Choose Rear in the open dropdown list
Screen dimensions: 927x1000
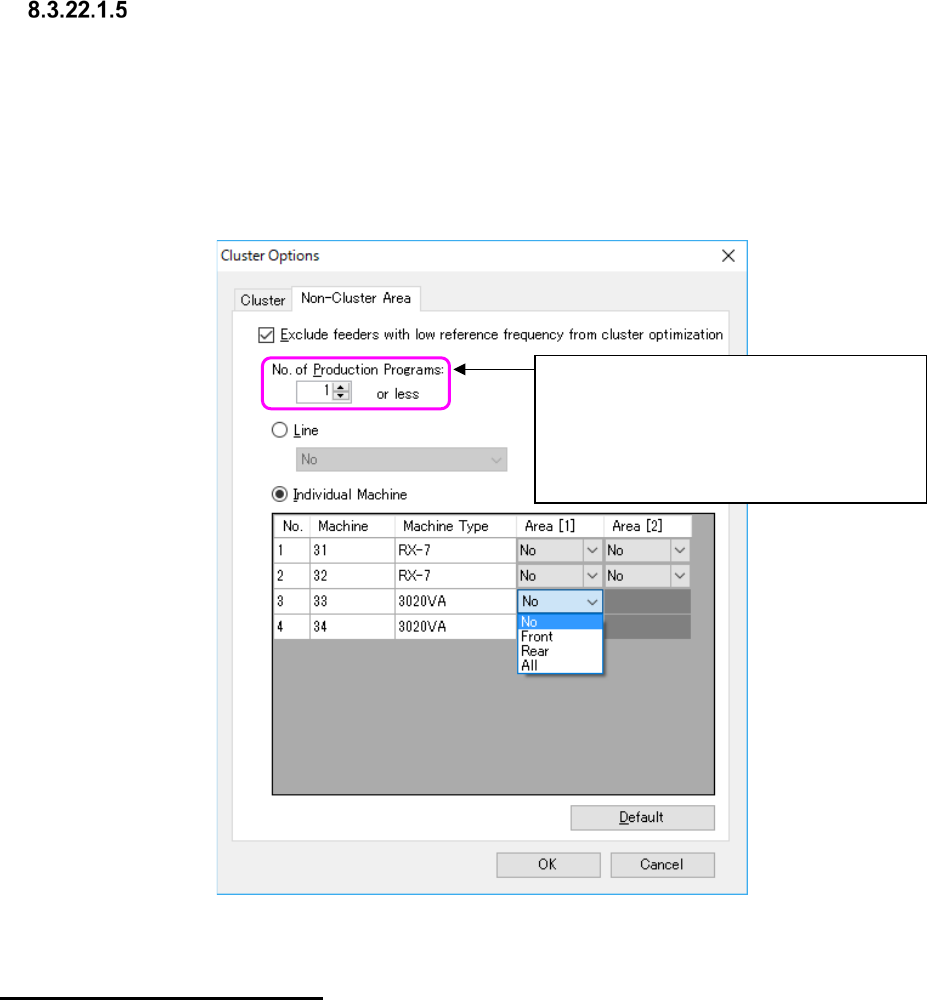[x=560, y=651]
